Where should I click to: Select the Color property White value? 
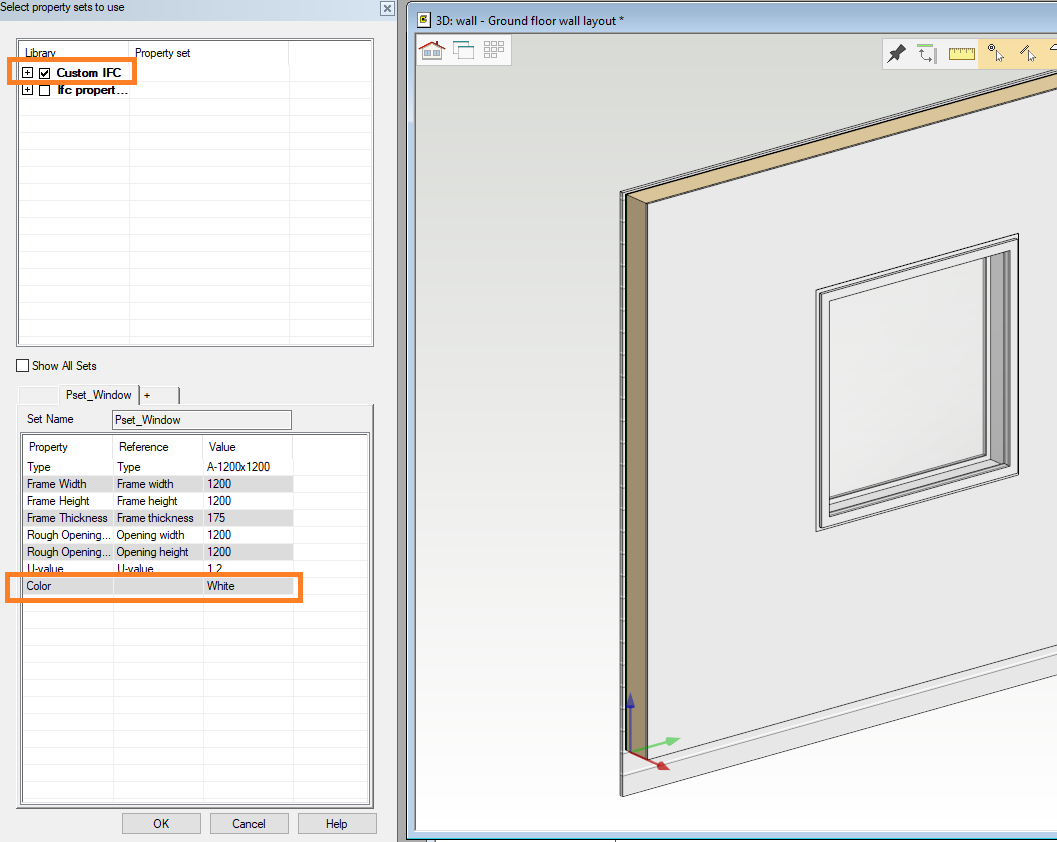(247, 586)
